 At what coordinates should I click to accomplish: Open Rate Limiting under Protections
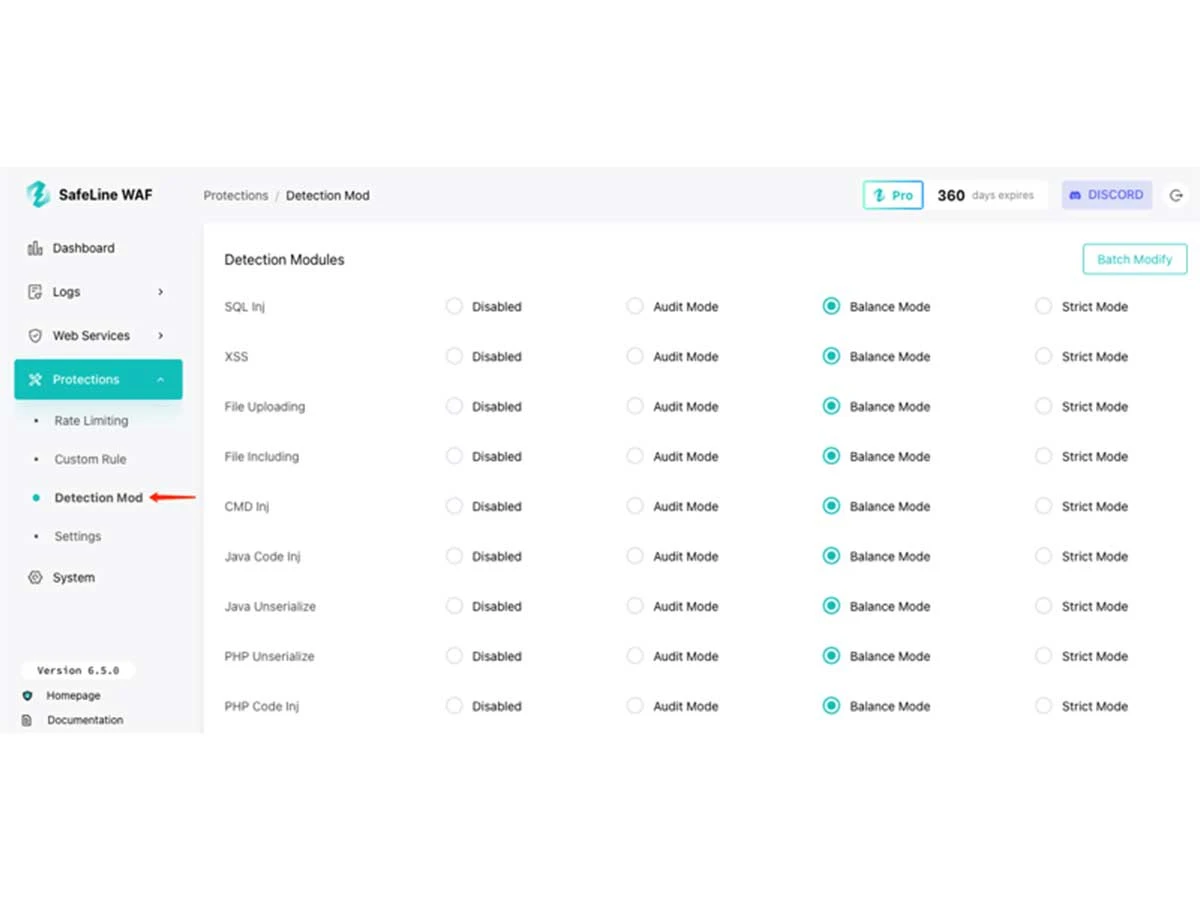coord(91,421)
